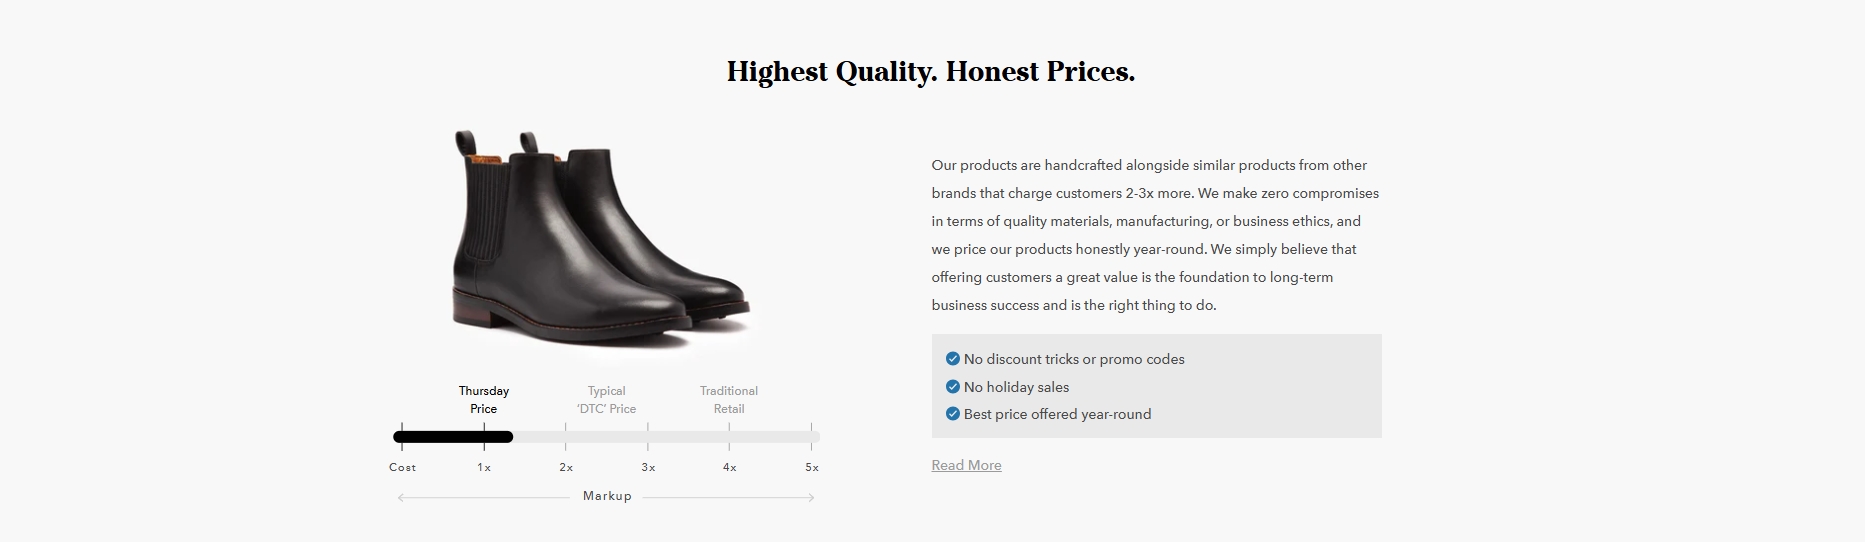This screenshot has width=1865, height=542.
Task: Select the Traditional Retail label
Action: [x=729, y=400]
